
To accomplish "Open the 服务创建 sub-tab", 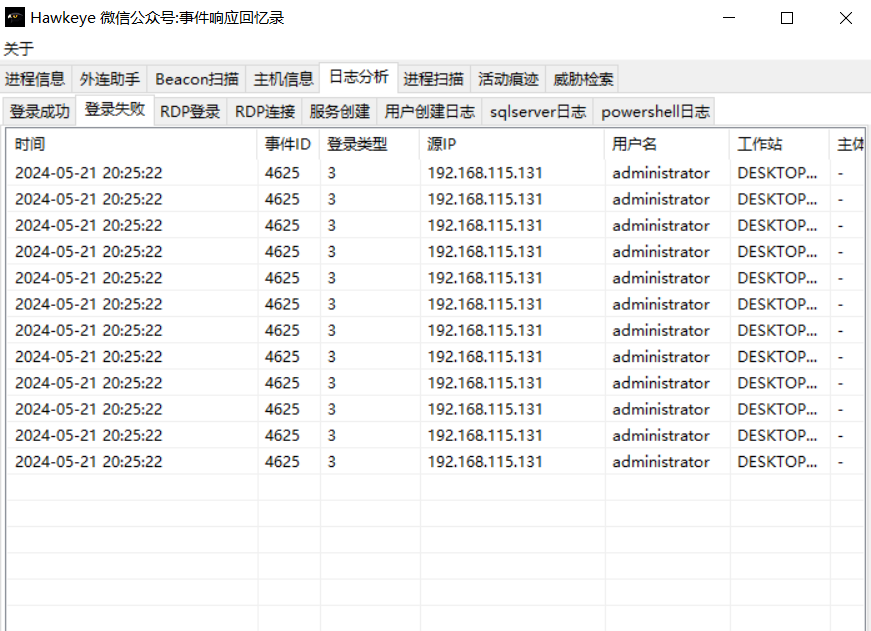I will [x=339, y=112].
